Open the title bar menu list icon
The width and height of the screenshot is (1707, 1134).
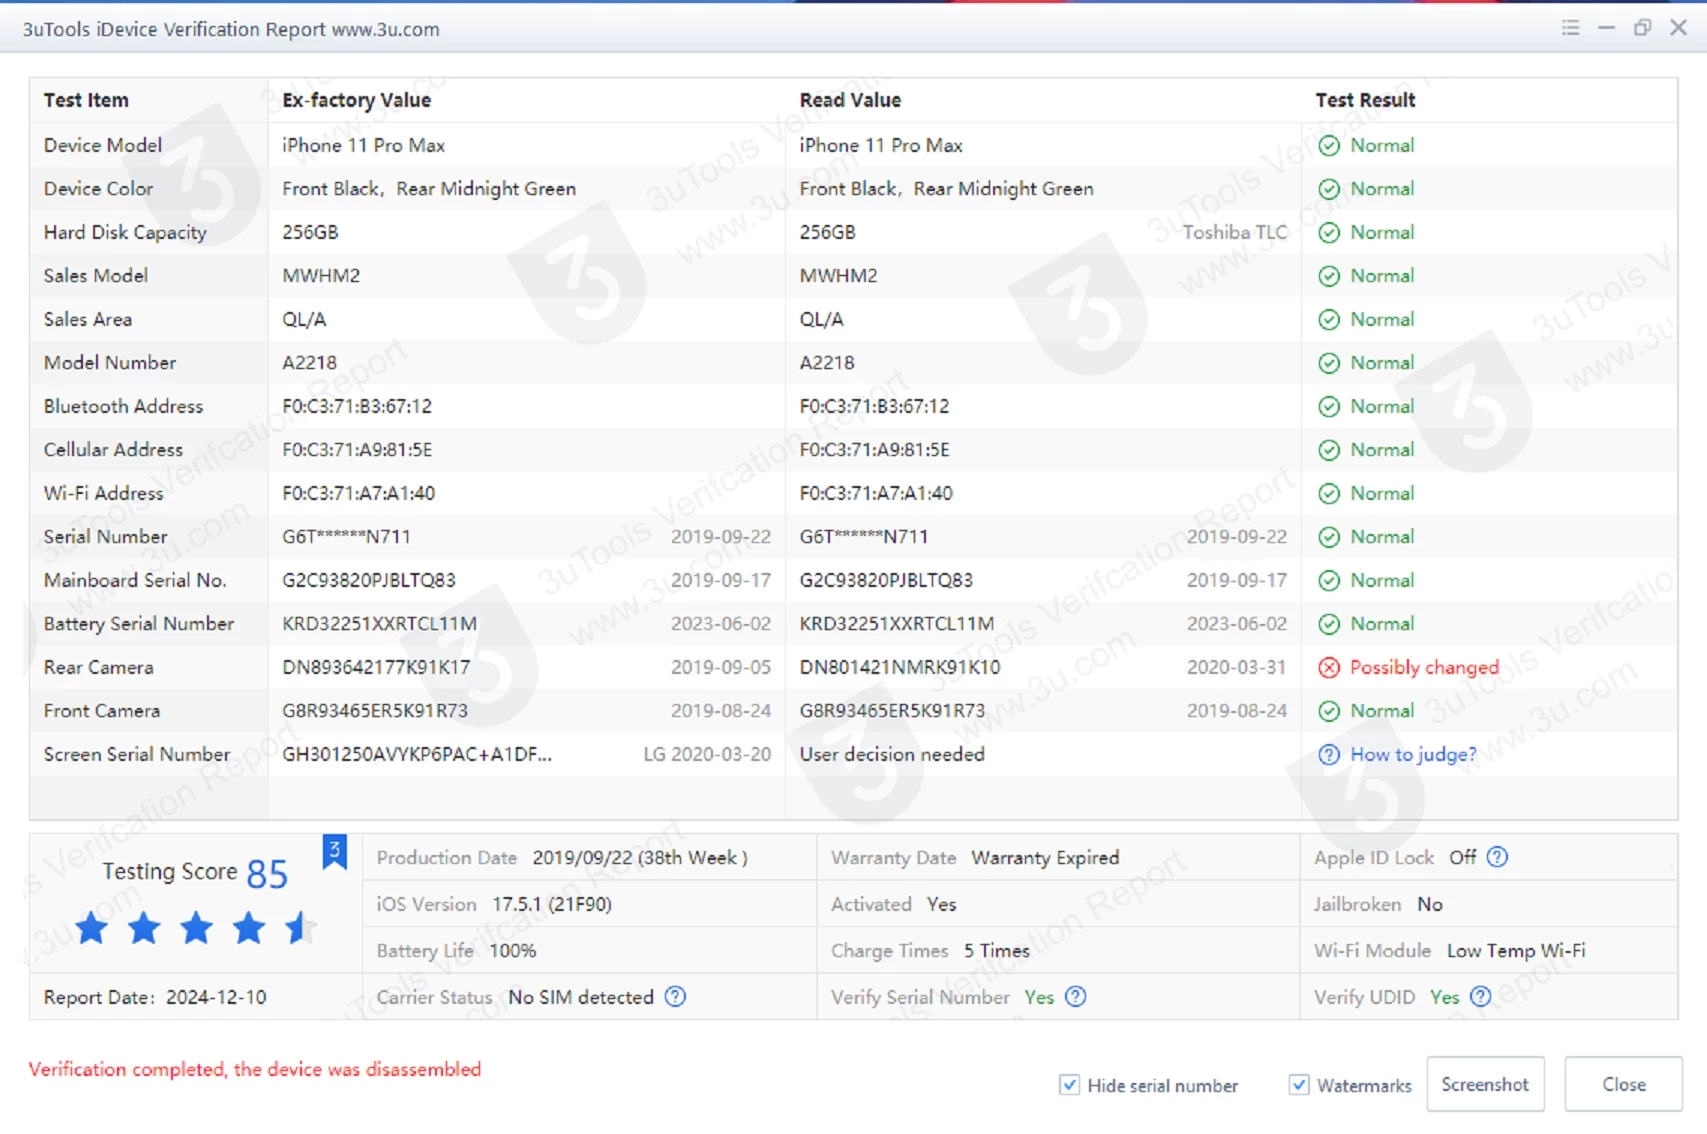coord(1570,28)
